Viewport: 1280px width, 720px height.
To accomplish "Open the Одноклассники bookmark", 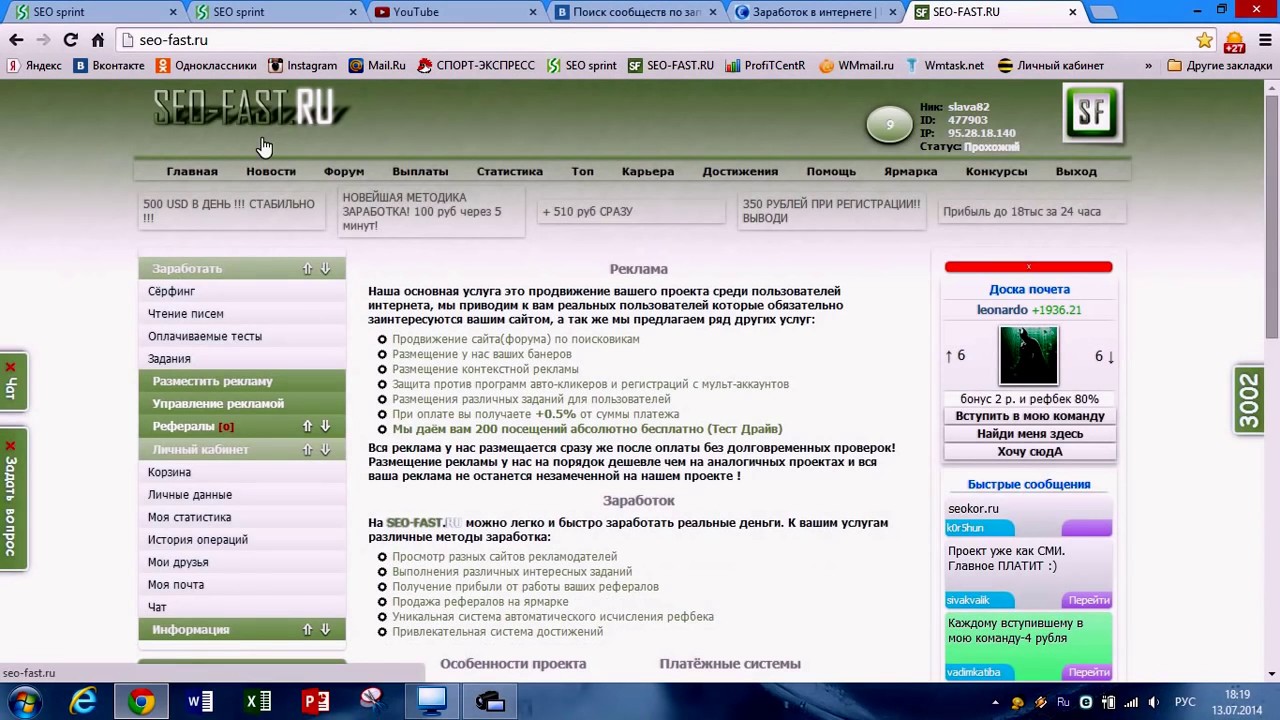I will (x=207, y=65).
